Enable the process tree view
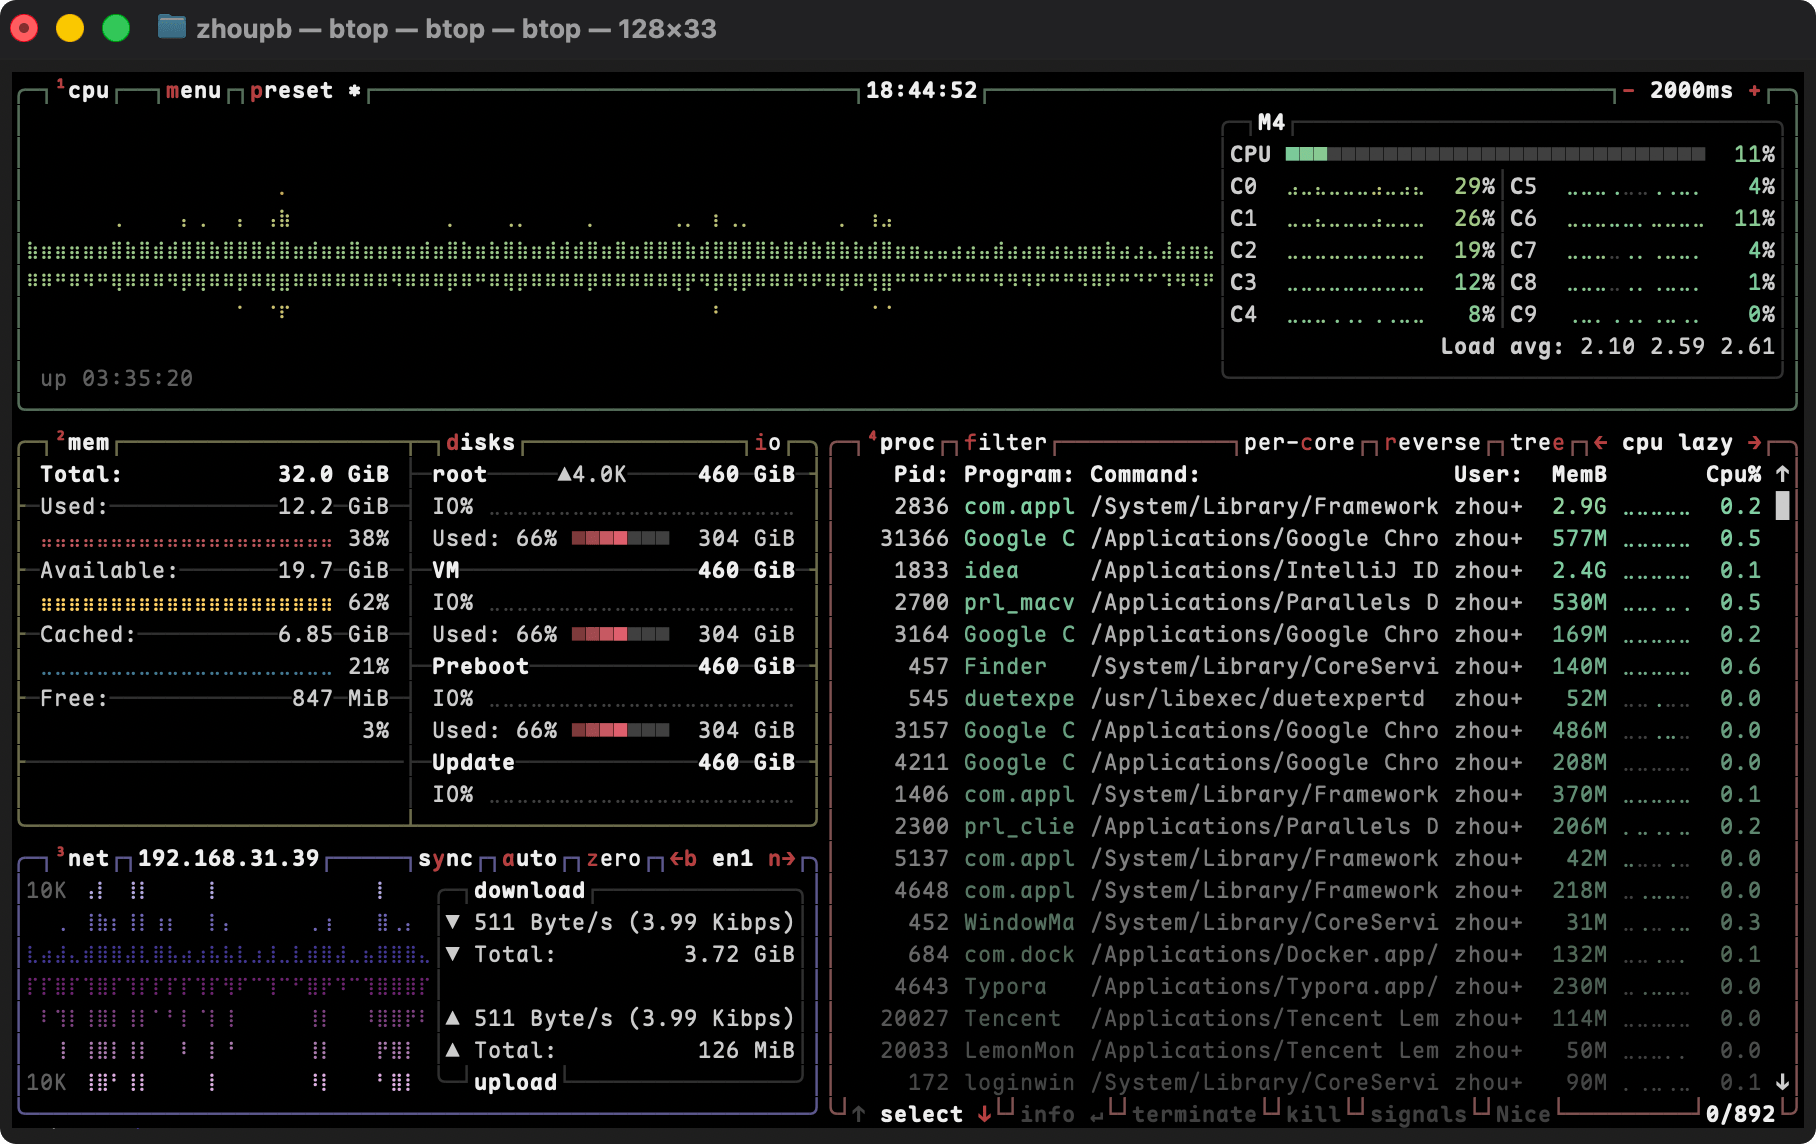1816x1144 pixels. click(x=1537, y=443)
